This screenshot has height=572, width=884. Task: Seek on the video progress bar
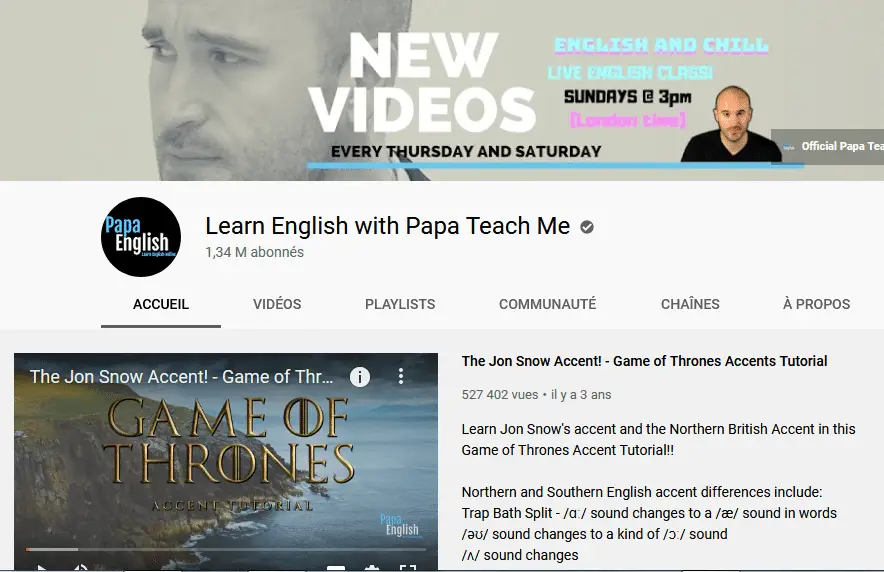226,549
